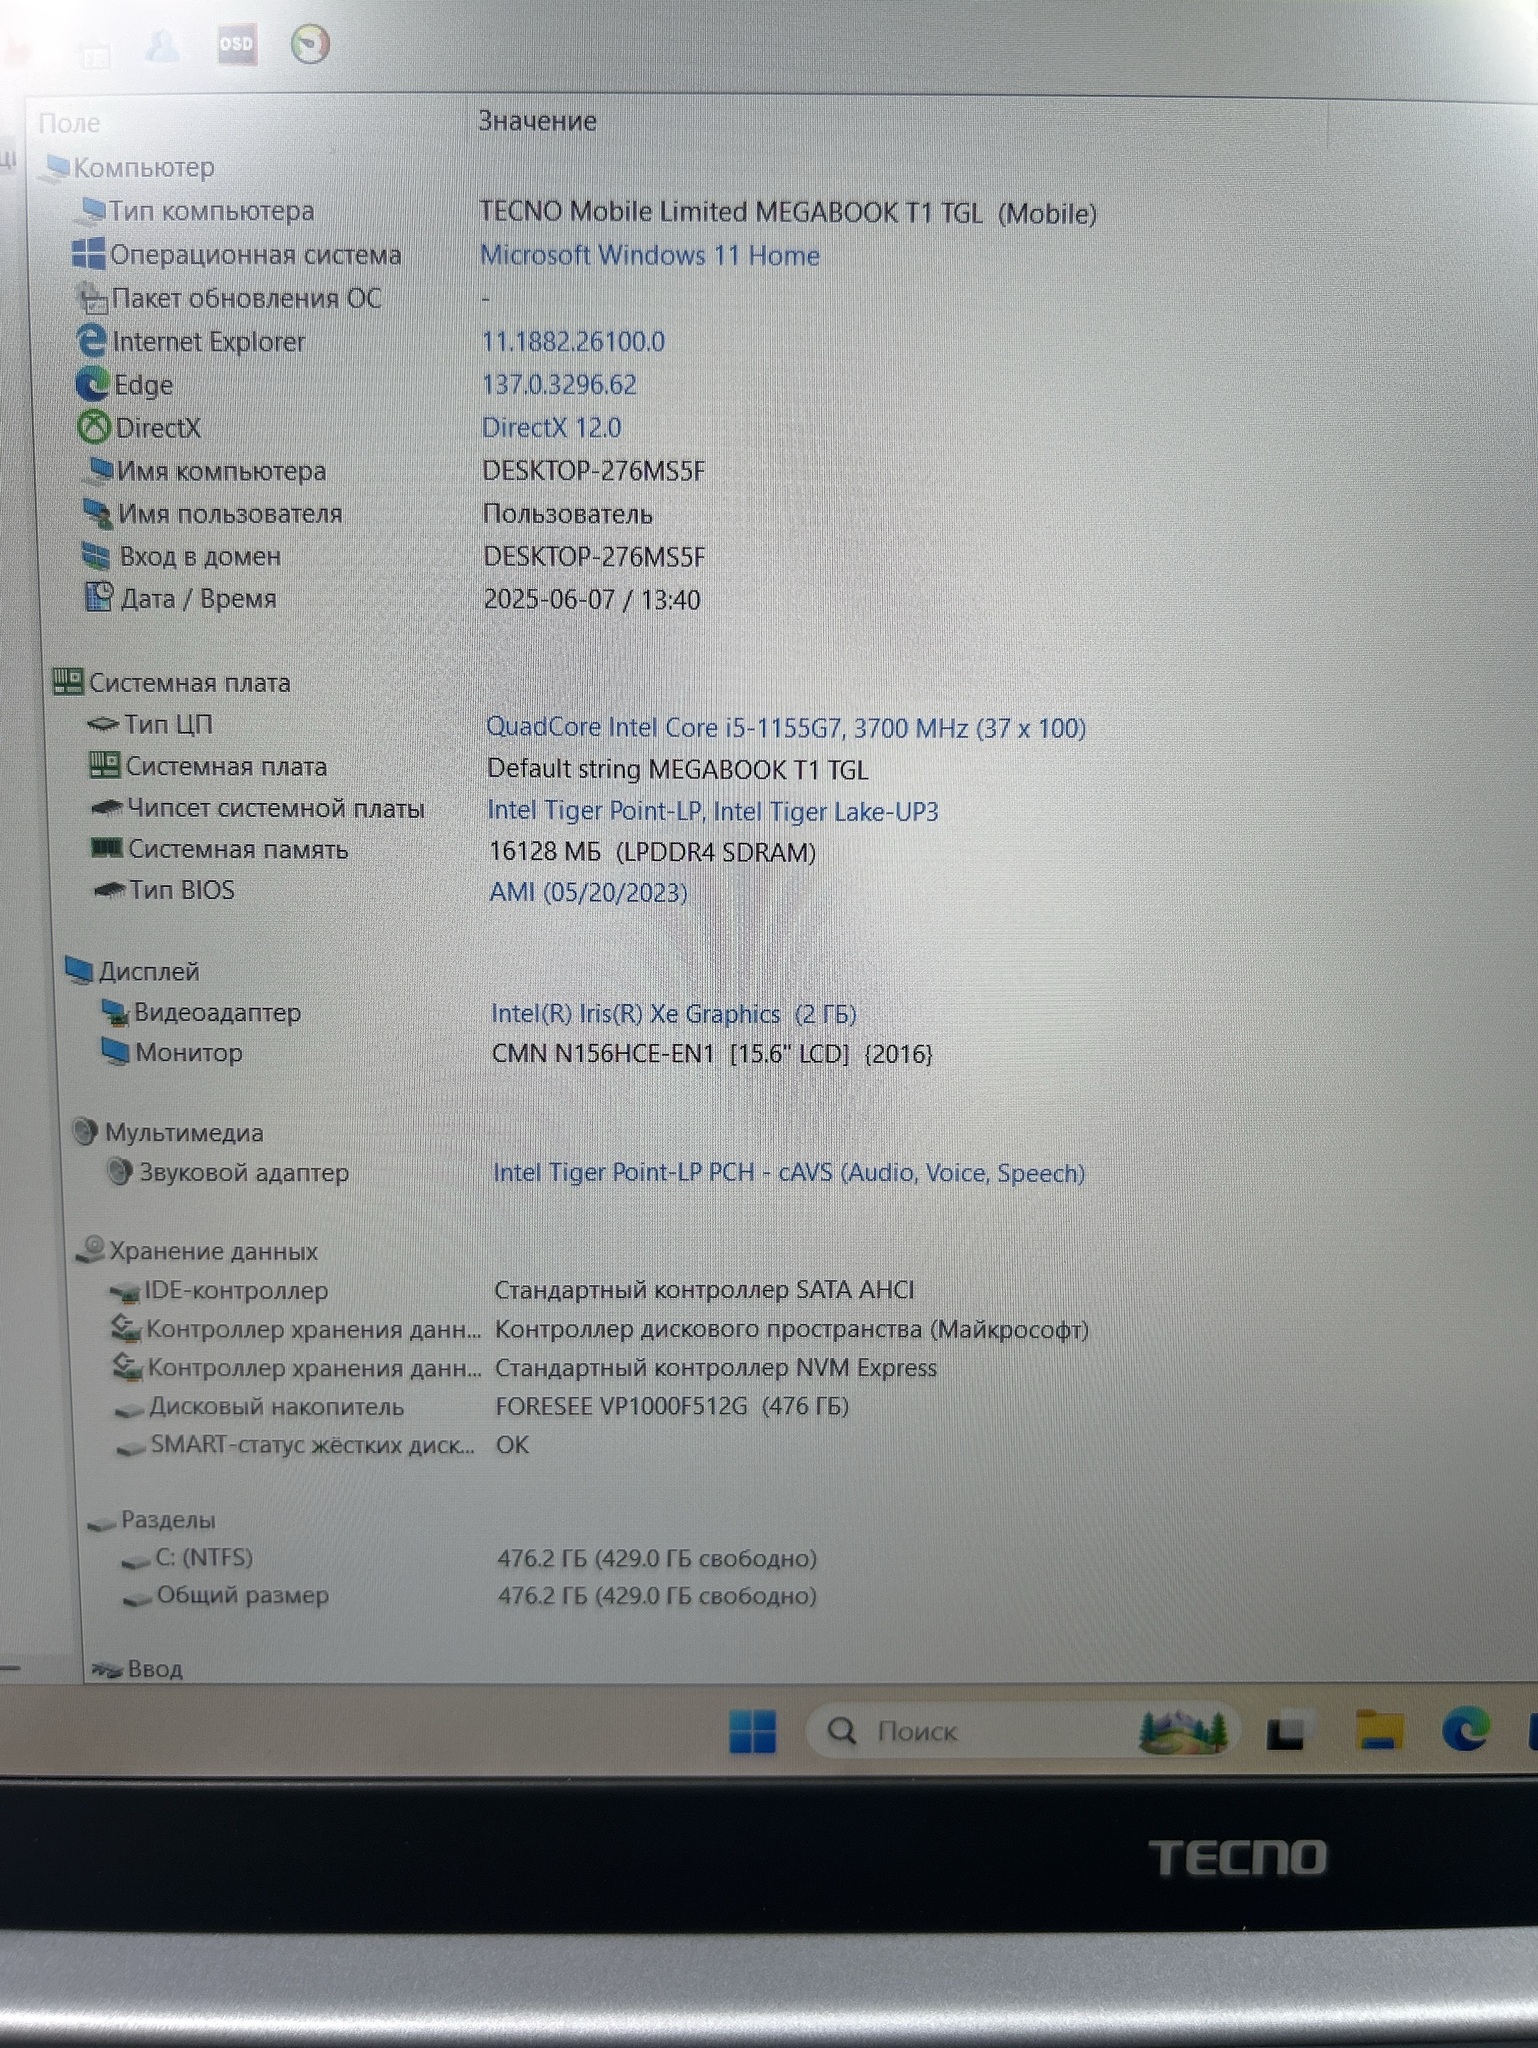The width and height of the screenshot is (1538, 2048).
Task: Click the Edge row icon
Action: click(93, 384)
